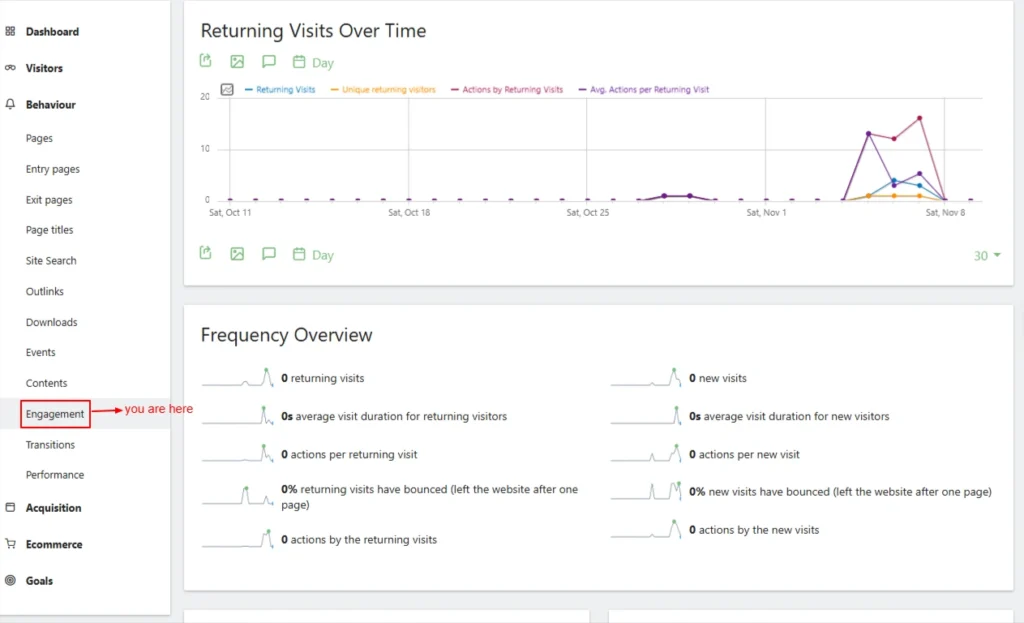Go to the Site Search report
Viewport: 1024px width, 623px height.
51,261
